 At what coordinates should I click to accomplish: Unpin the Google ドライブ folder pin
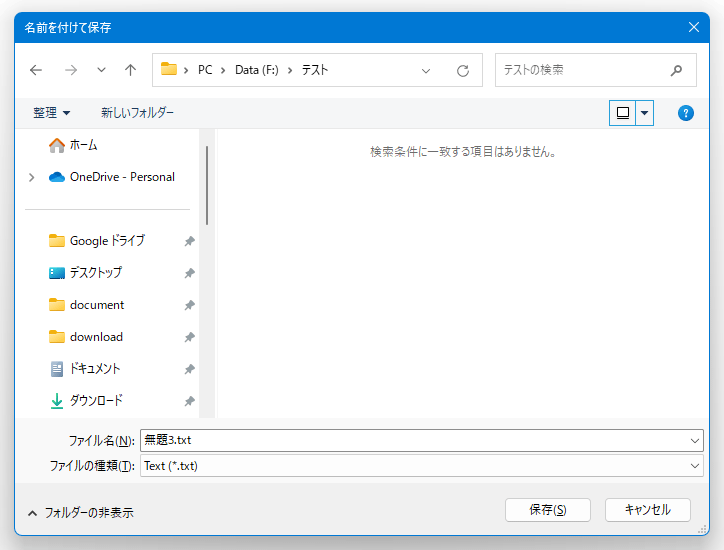click(190, 241)
